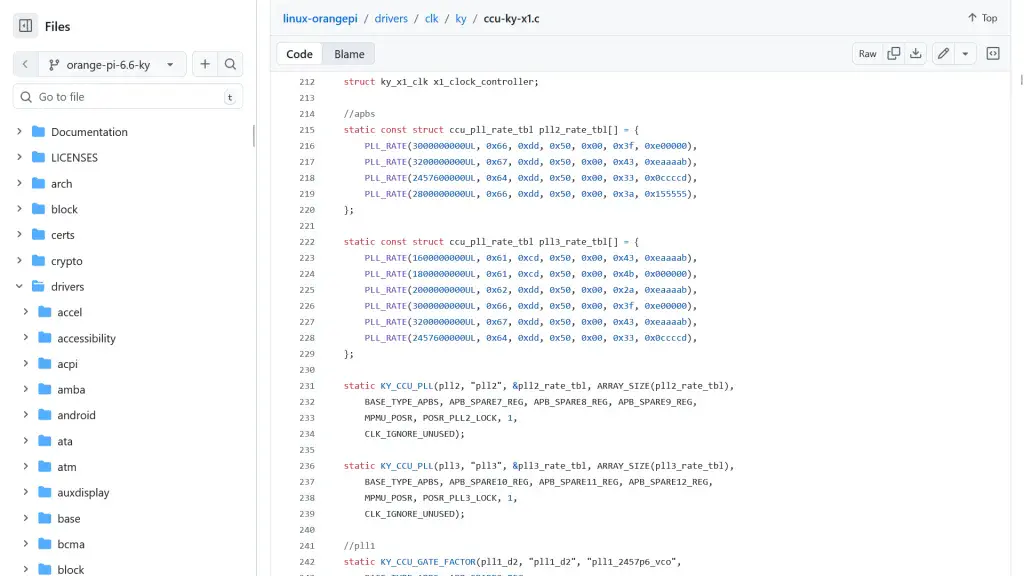Switch to the Blame tab

pyautogui.click(x=349, y=54)
